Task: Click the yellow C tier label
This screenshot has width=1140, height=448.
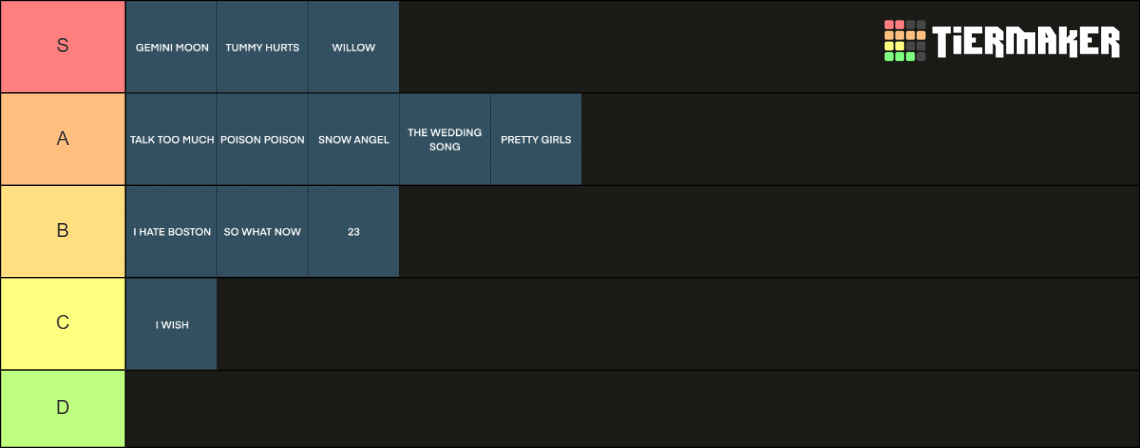Action: (63, 324)
